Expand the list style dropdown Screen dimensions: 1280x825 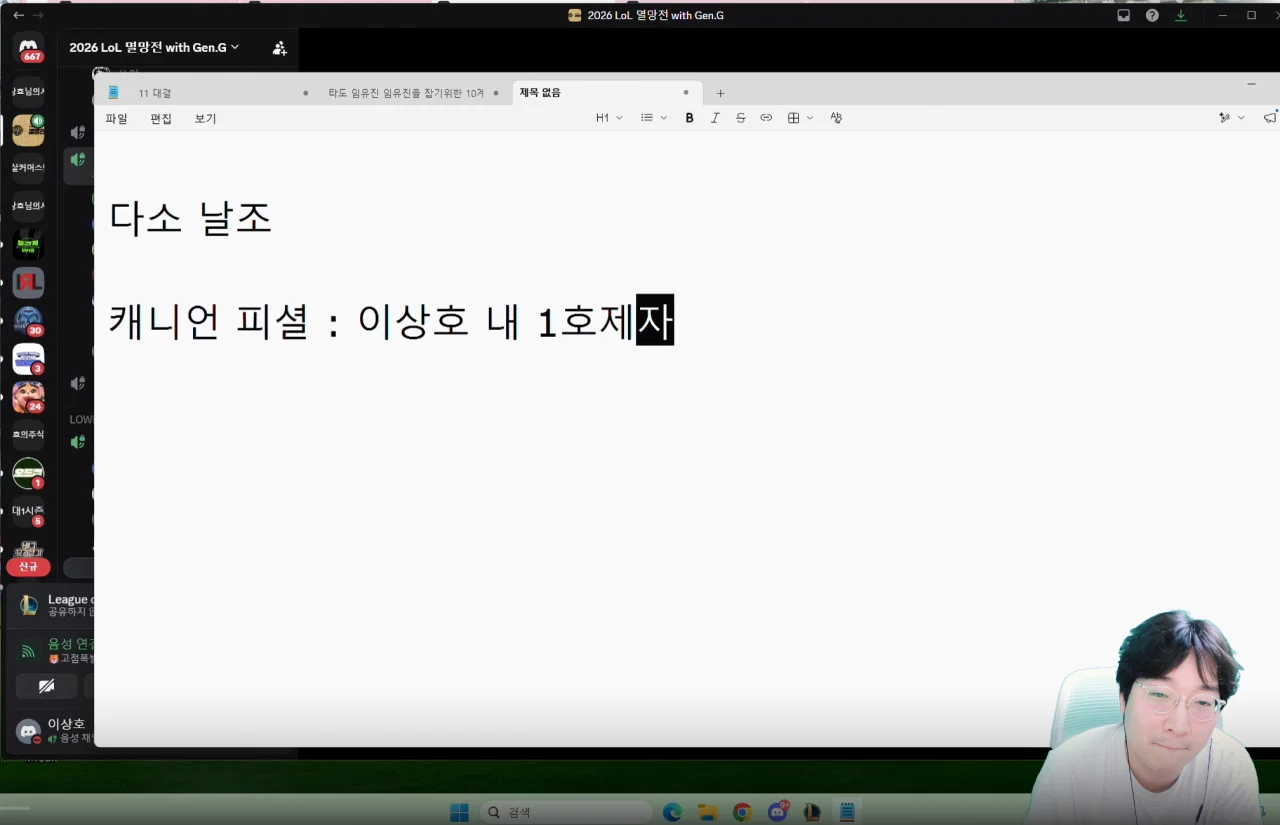[x=654, y=118]
